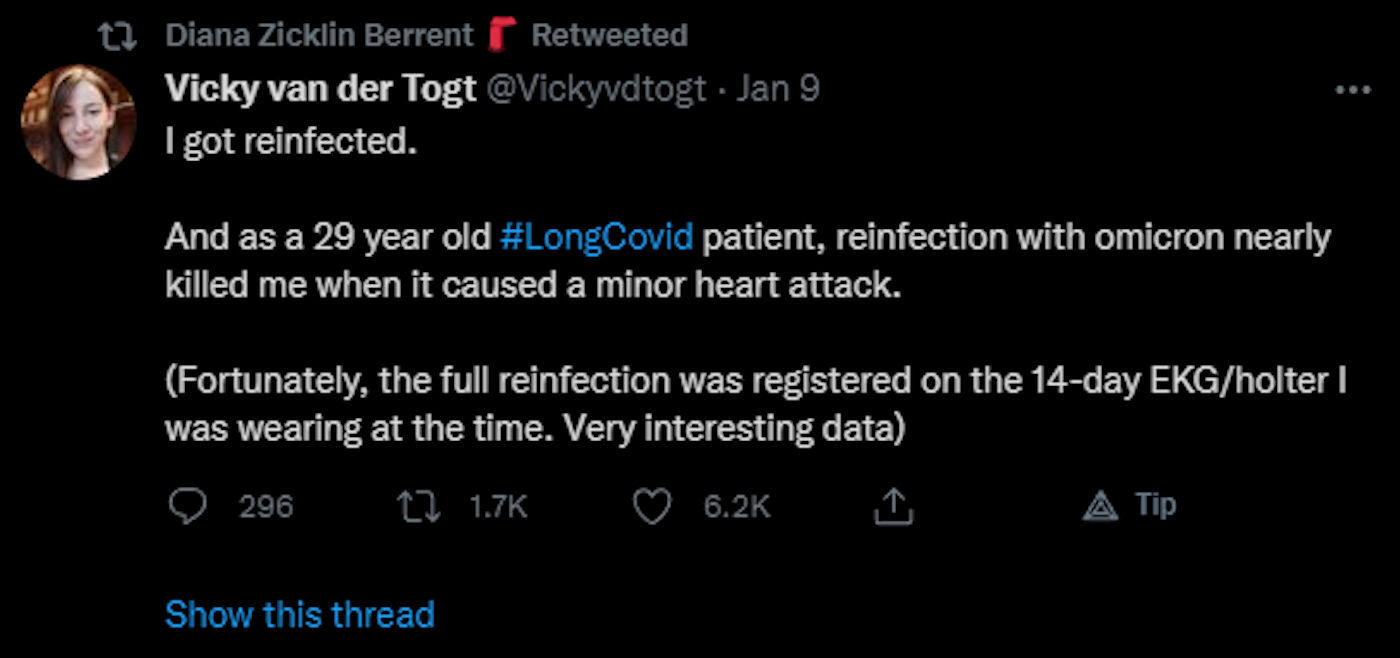Open the Jan 9 timestamp link
This screenshot has width=1400, height=658.
click(x=778, y=90)
